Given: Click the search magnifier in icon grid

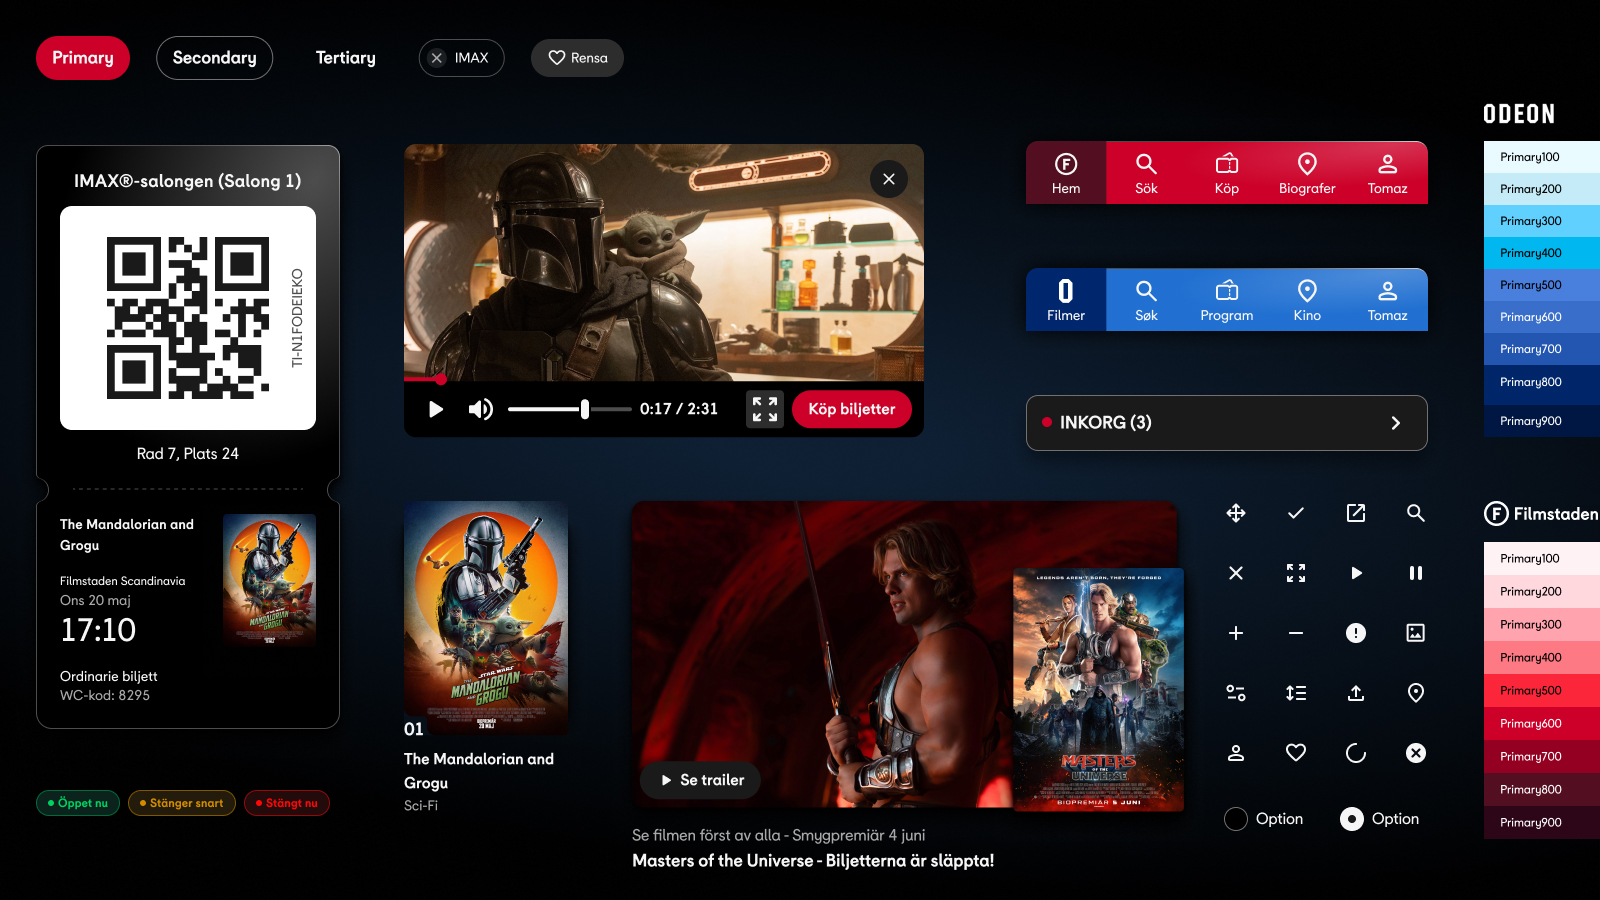Looking at the screenshot, I should pyautogui.click(x=1416, y=513).
